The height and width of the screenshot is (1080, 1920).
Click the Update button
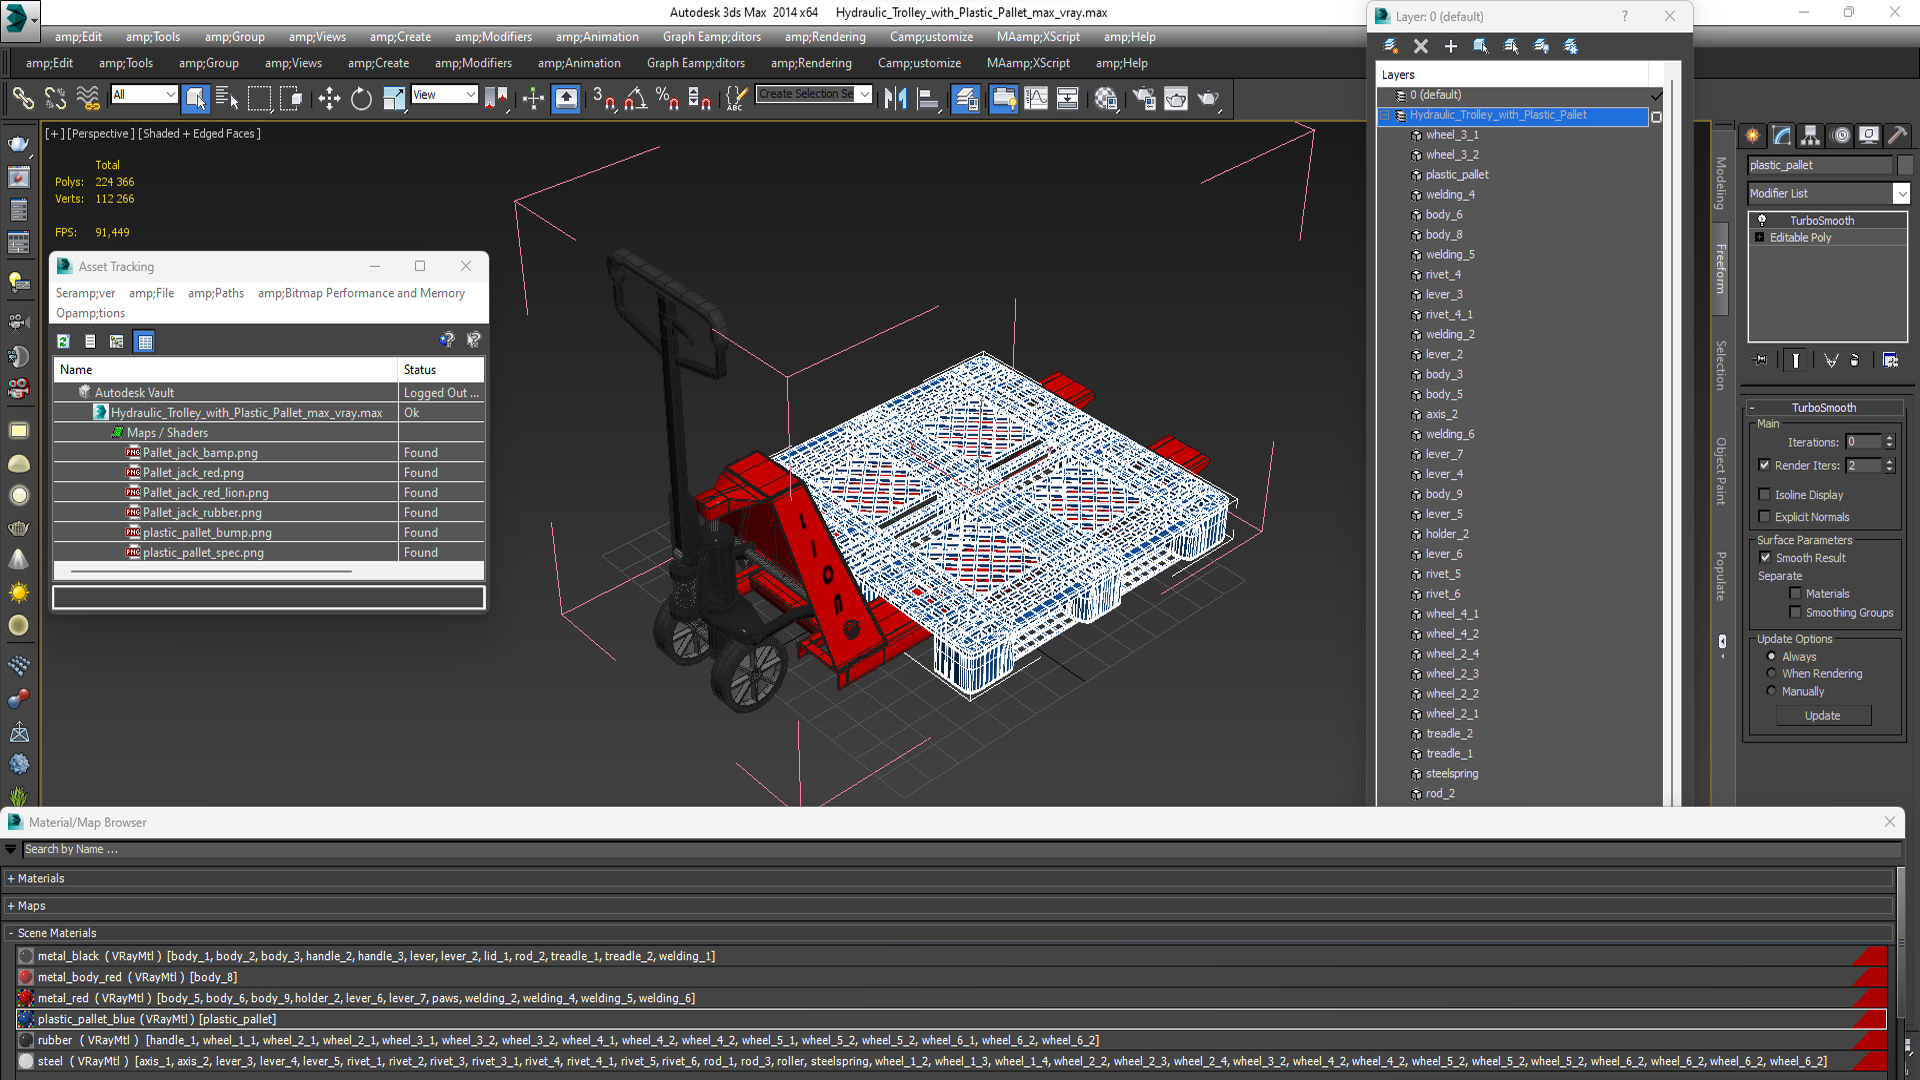pos(1822,715)
